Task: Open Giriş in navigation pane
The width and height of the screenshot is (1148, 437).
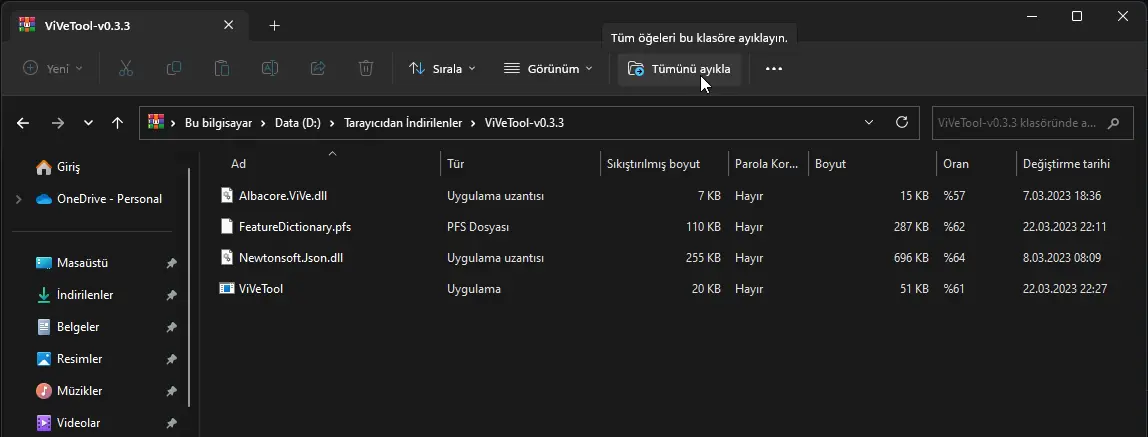Action: click(68, 167)
